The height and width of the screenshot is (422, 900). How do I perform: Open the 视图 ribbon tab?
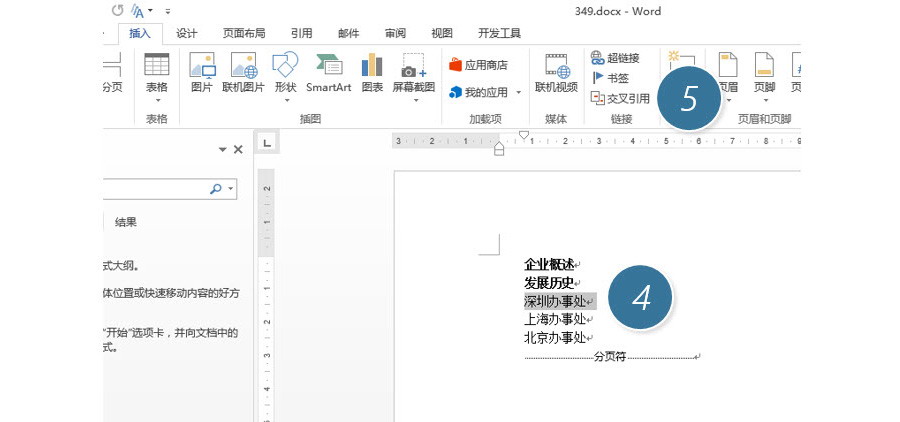click(442, 33)
